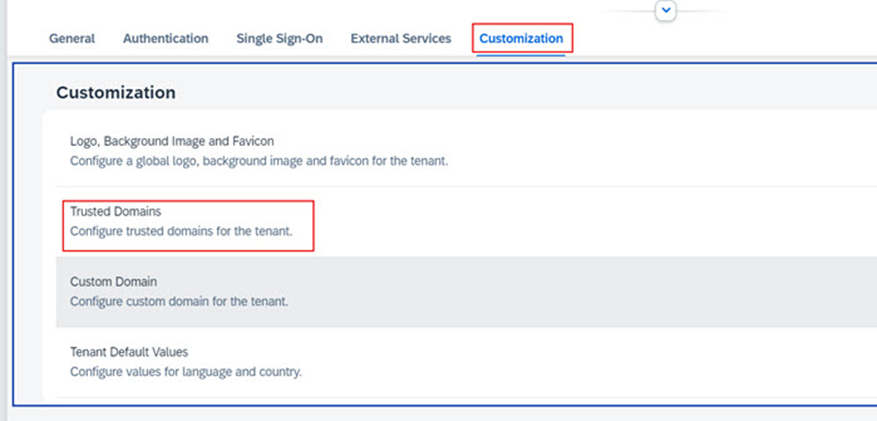
Task: Open the Authentication tab
Action: click(x=165, y=39)
